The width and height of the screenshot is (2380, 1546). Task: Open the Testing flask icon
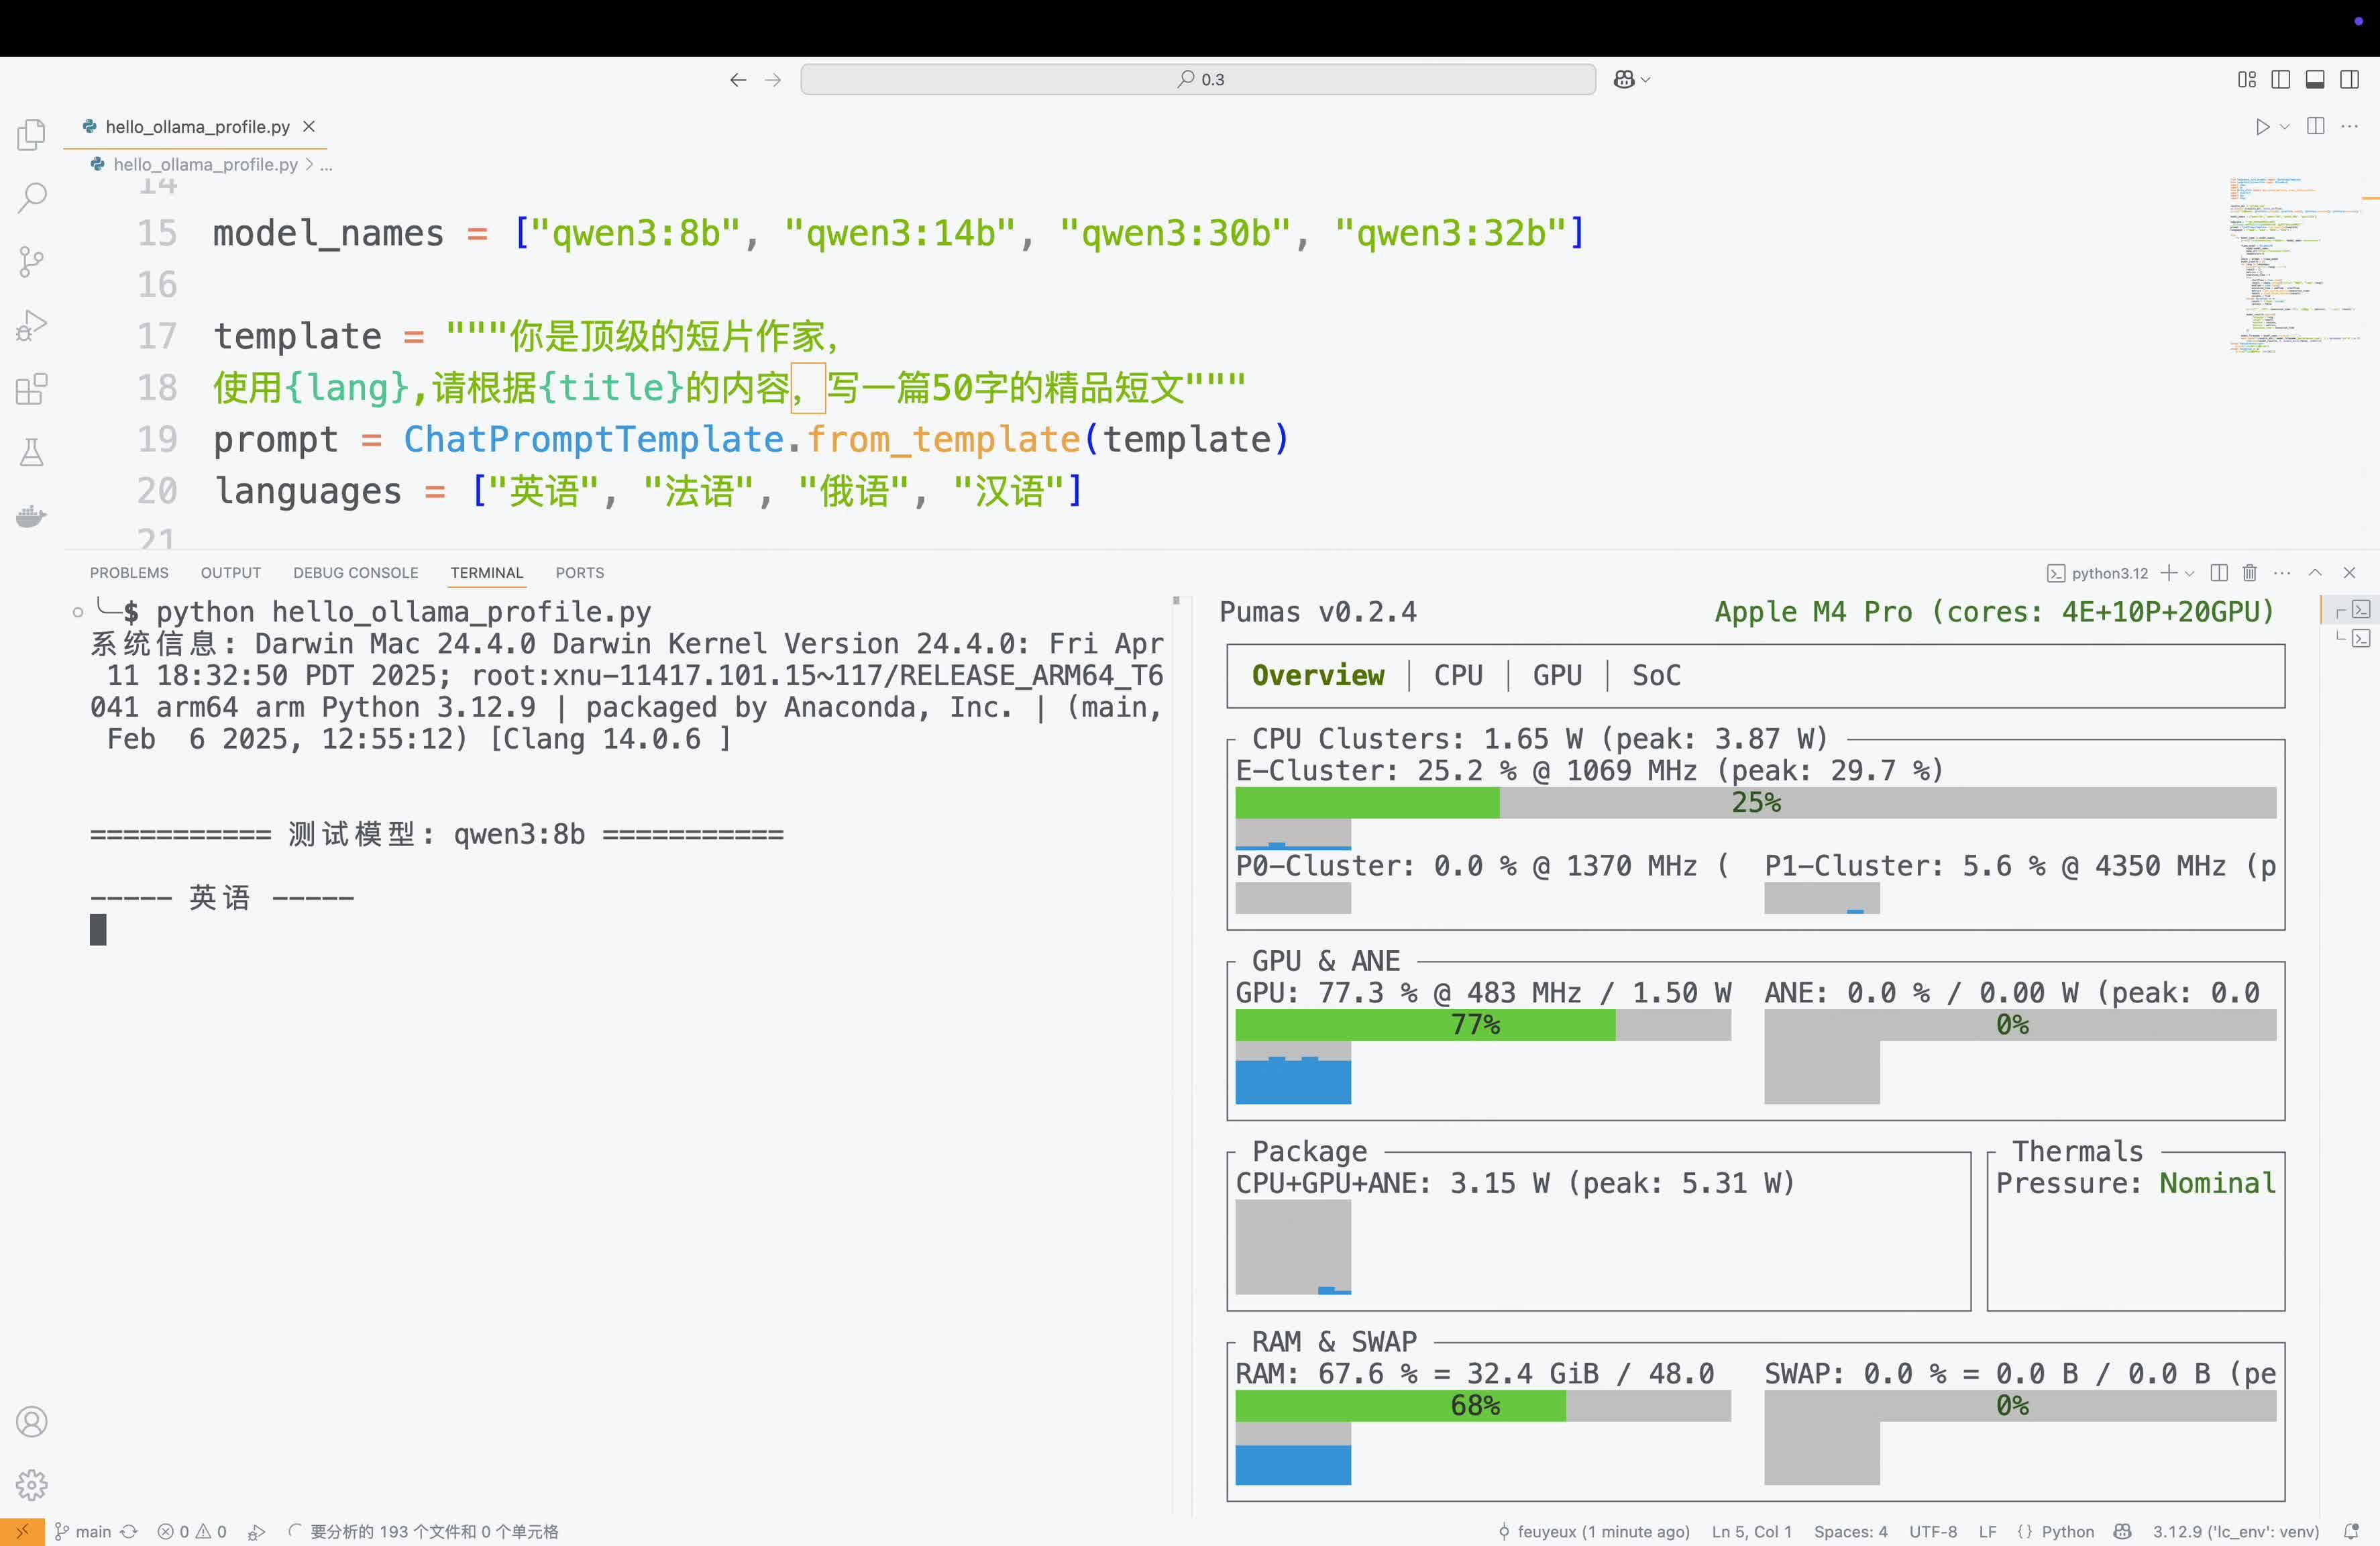coord(31,453)
